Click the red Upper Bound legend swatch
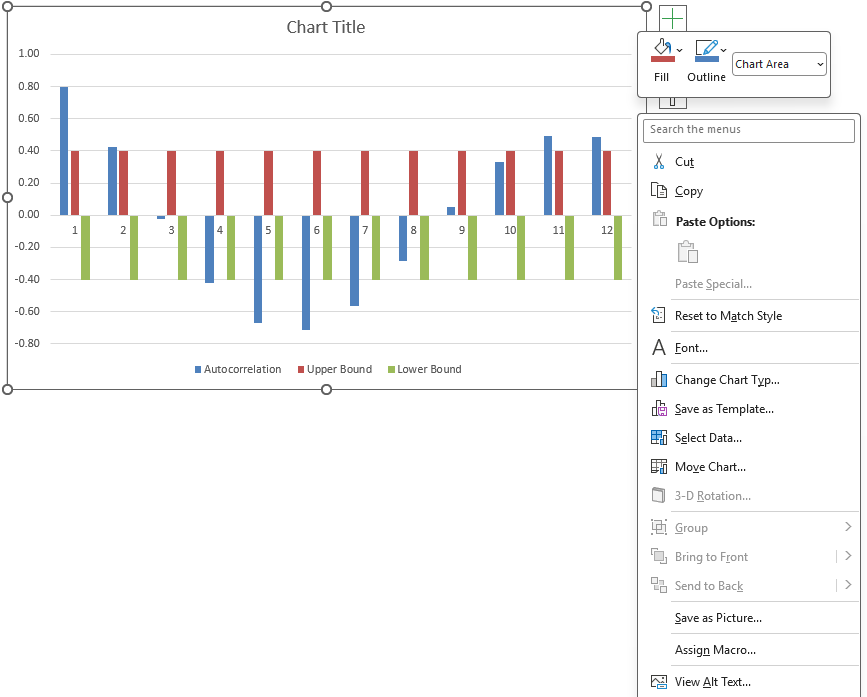Image resolution: width=867 pixels, height=697 pixels. 301,370
